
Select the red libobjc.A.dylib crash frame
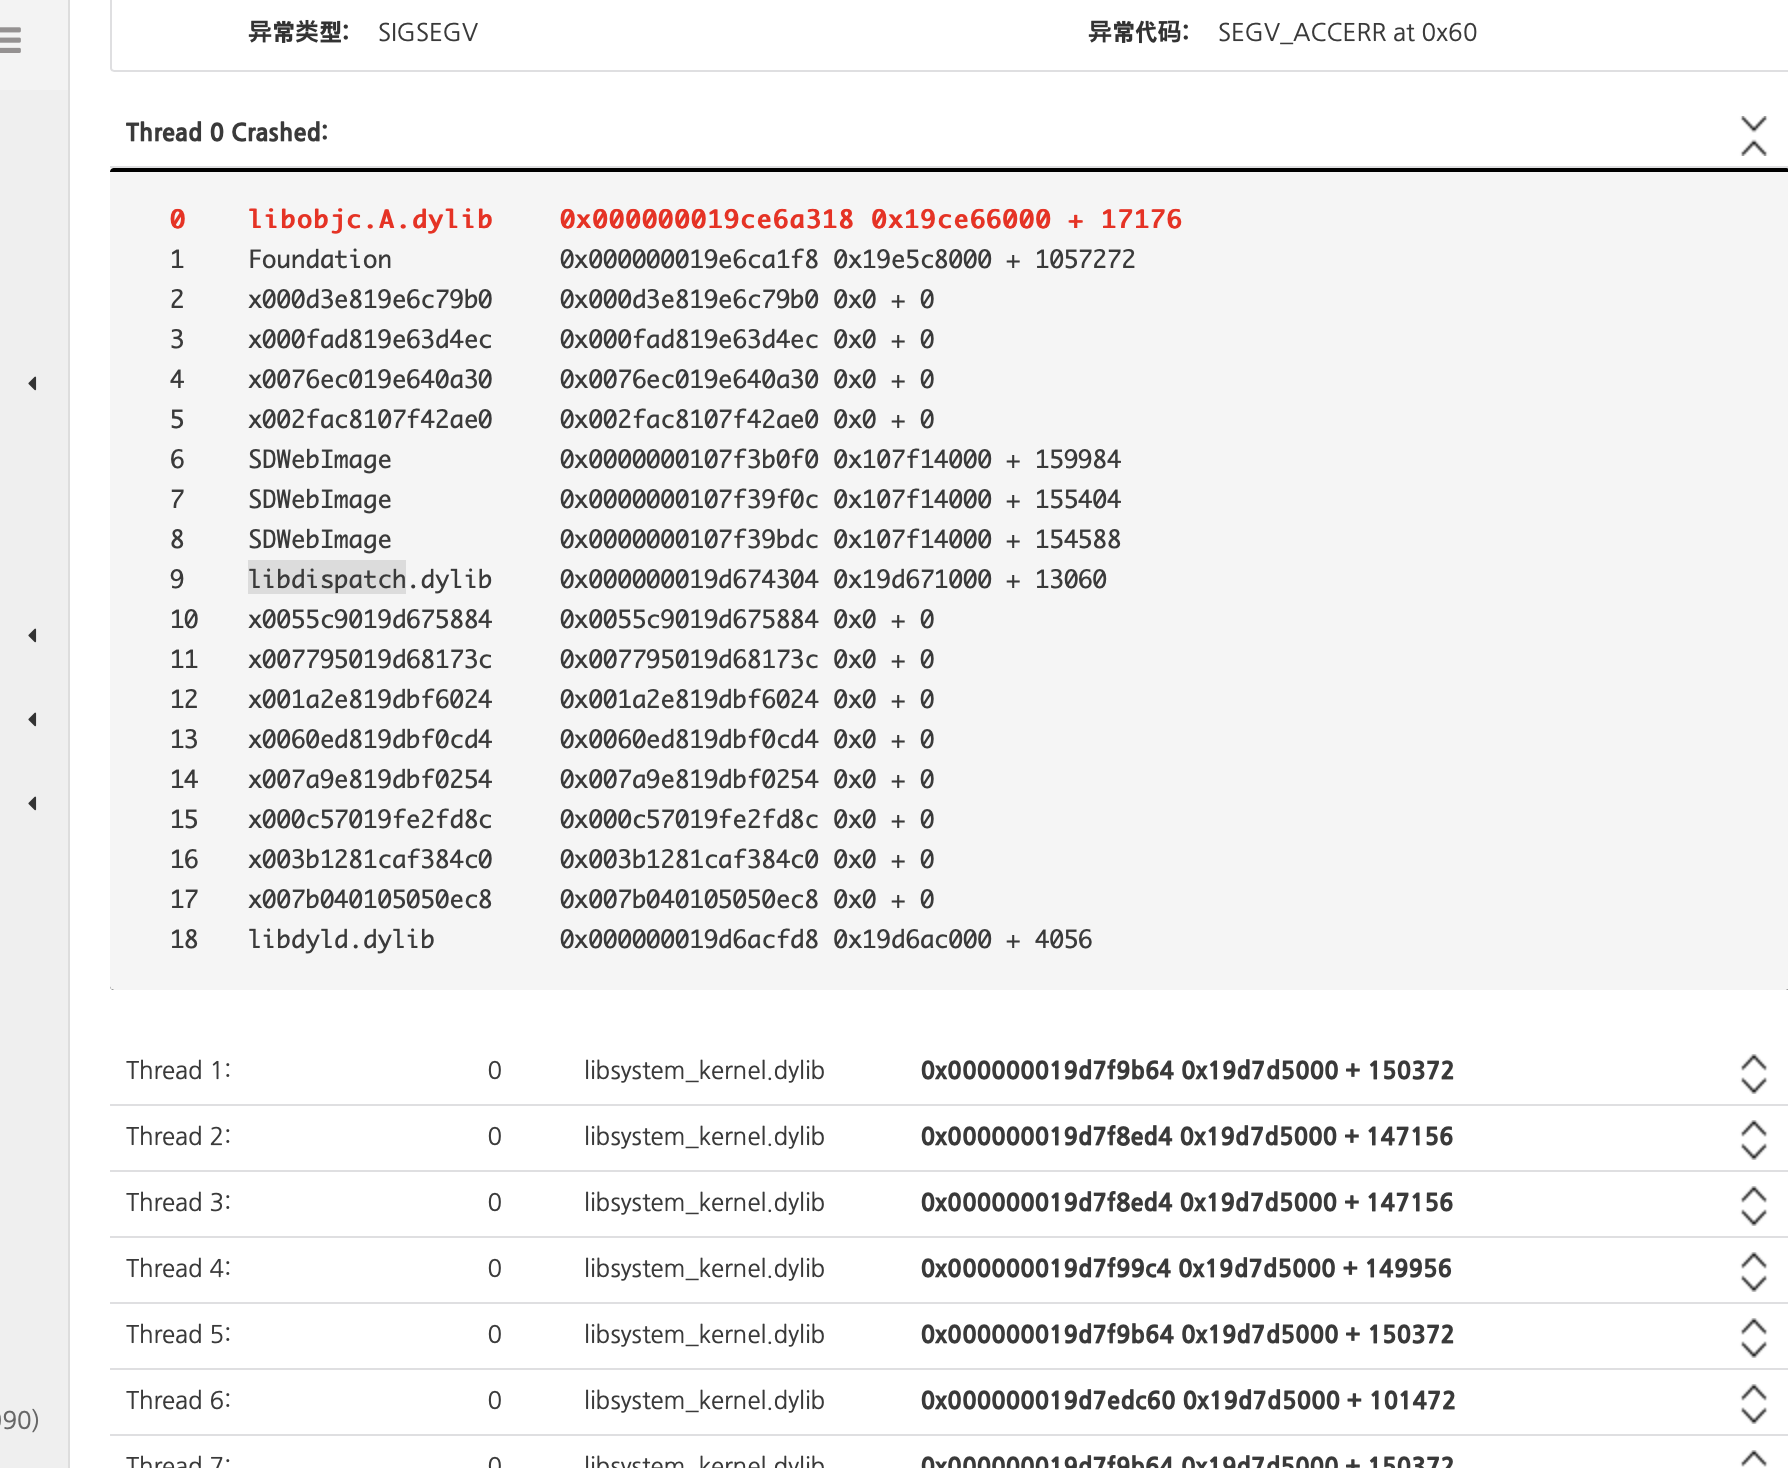coord(371,219)
